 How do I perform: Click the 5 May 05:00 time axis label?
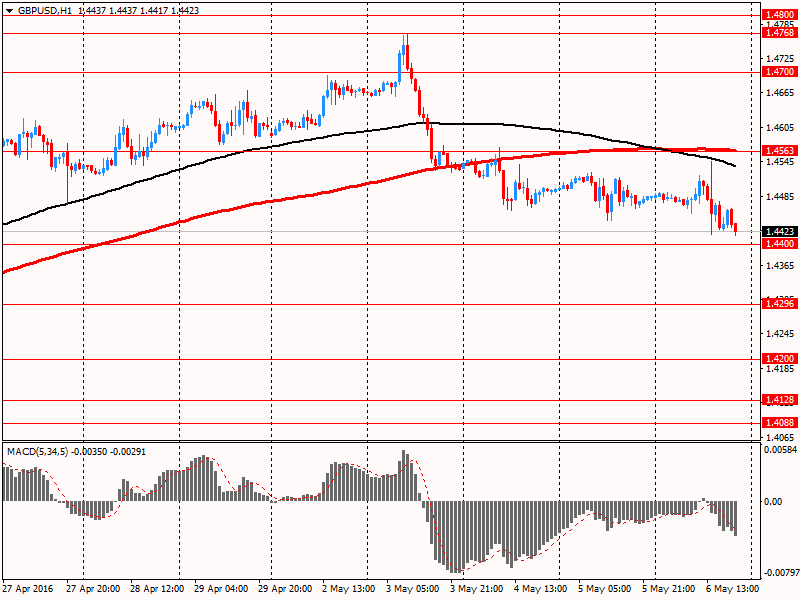(x=605, y=589)
